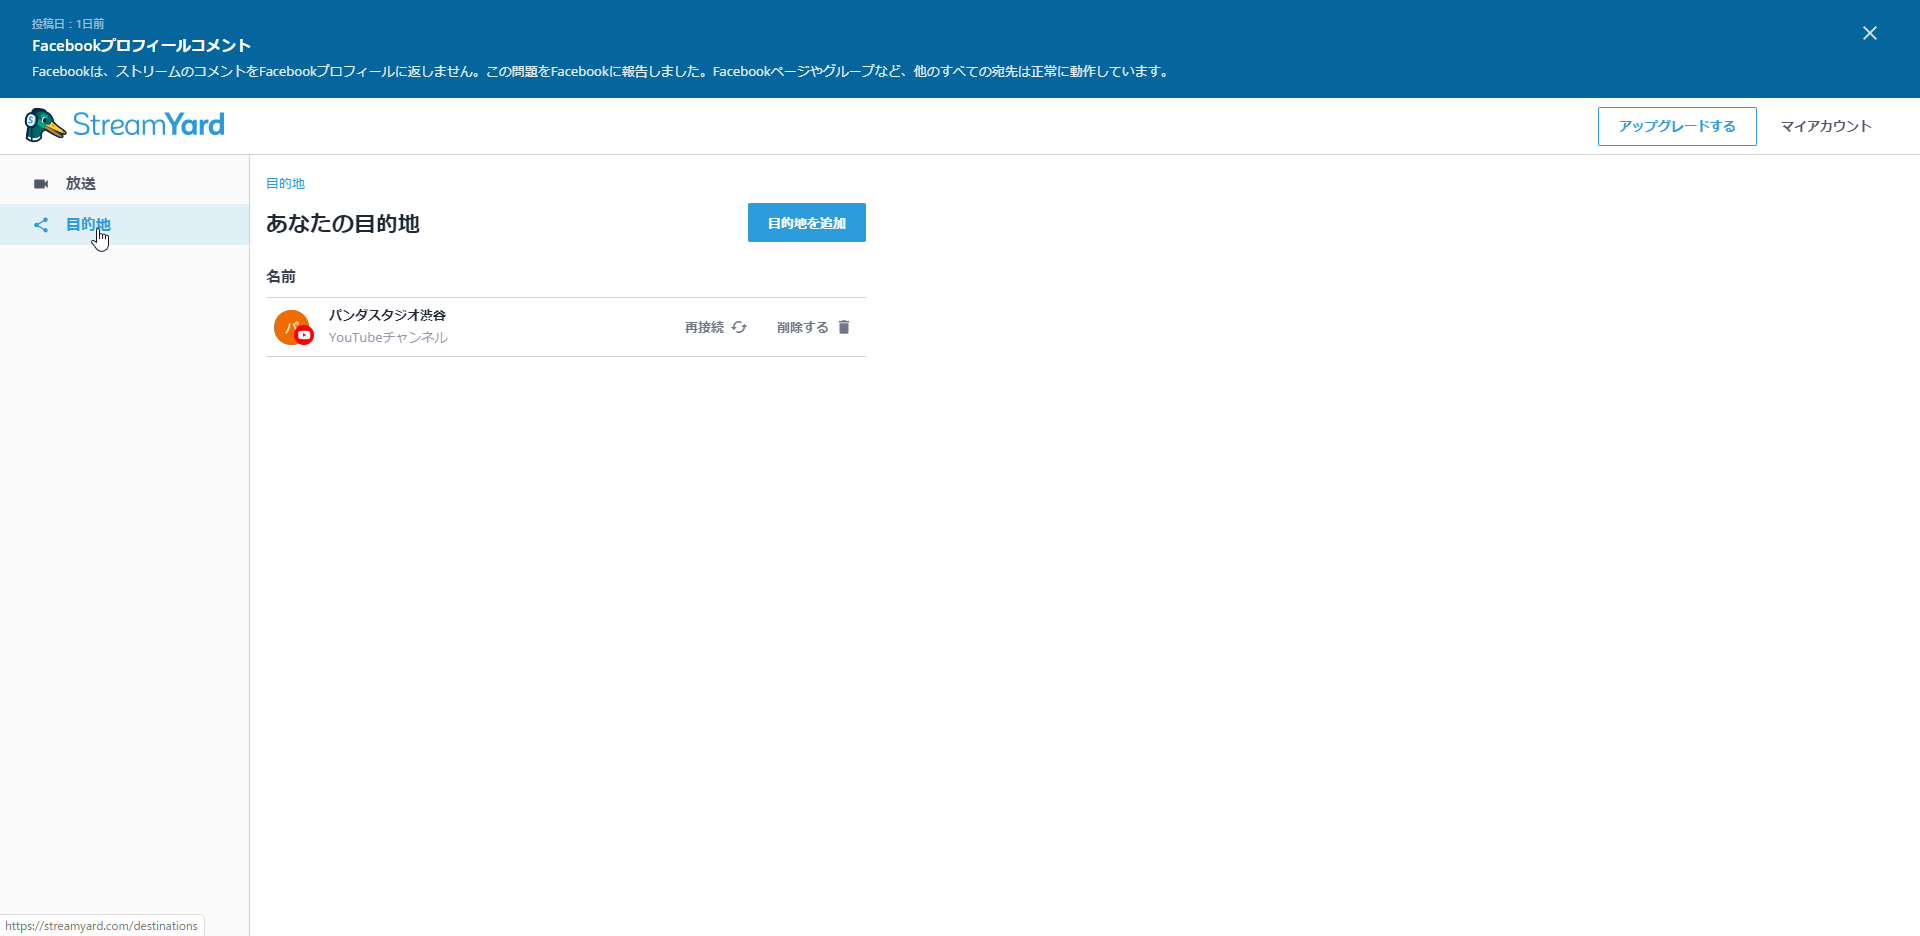The image size is (1920, 936).
Task: Open マイアカウント menu
Action: (x=1825, y=126)
